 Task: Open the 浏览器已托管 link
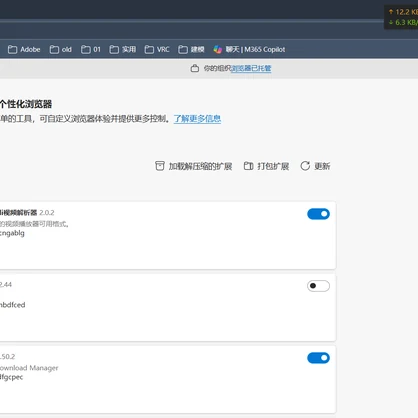(x=251, y=68)
